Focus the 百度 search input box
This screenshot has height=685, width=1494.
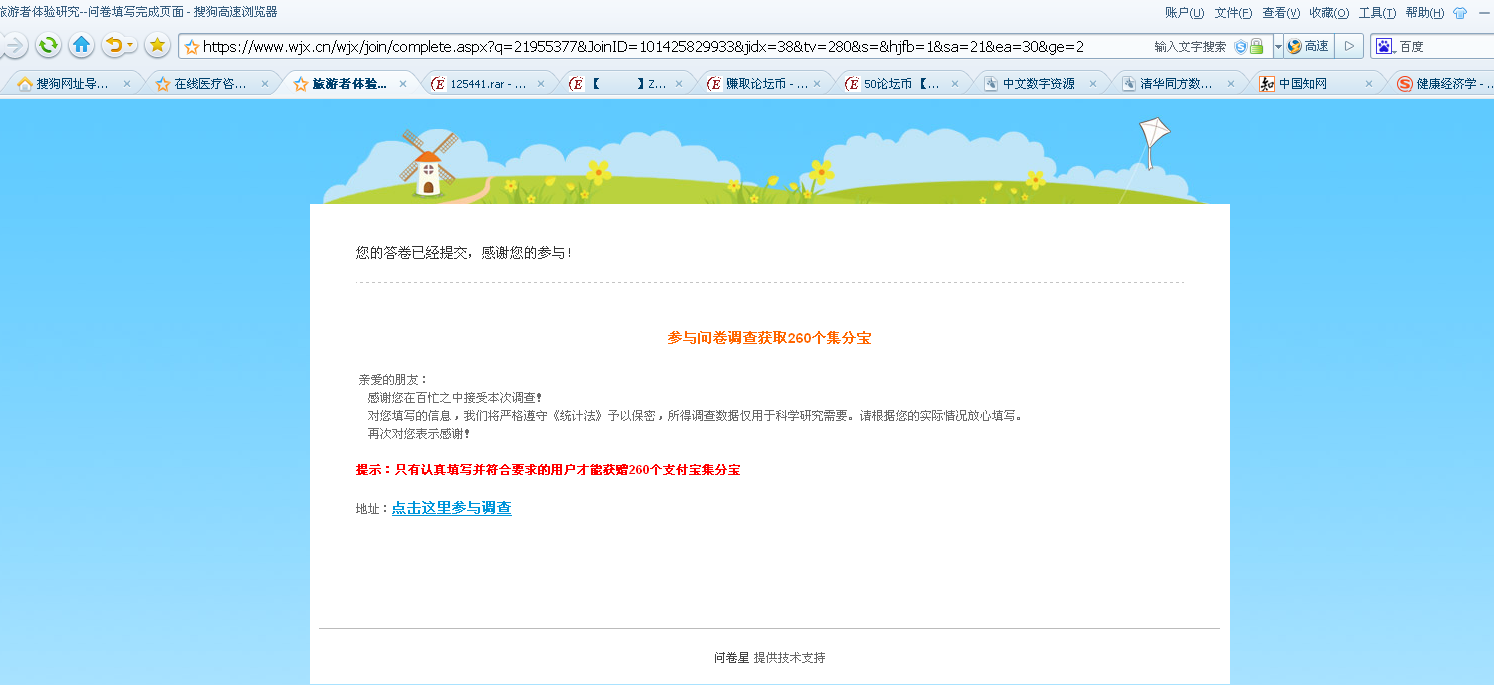[1446, 46]
